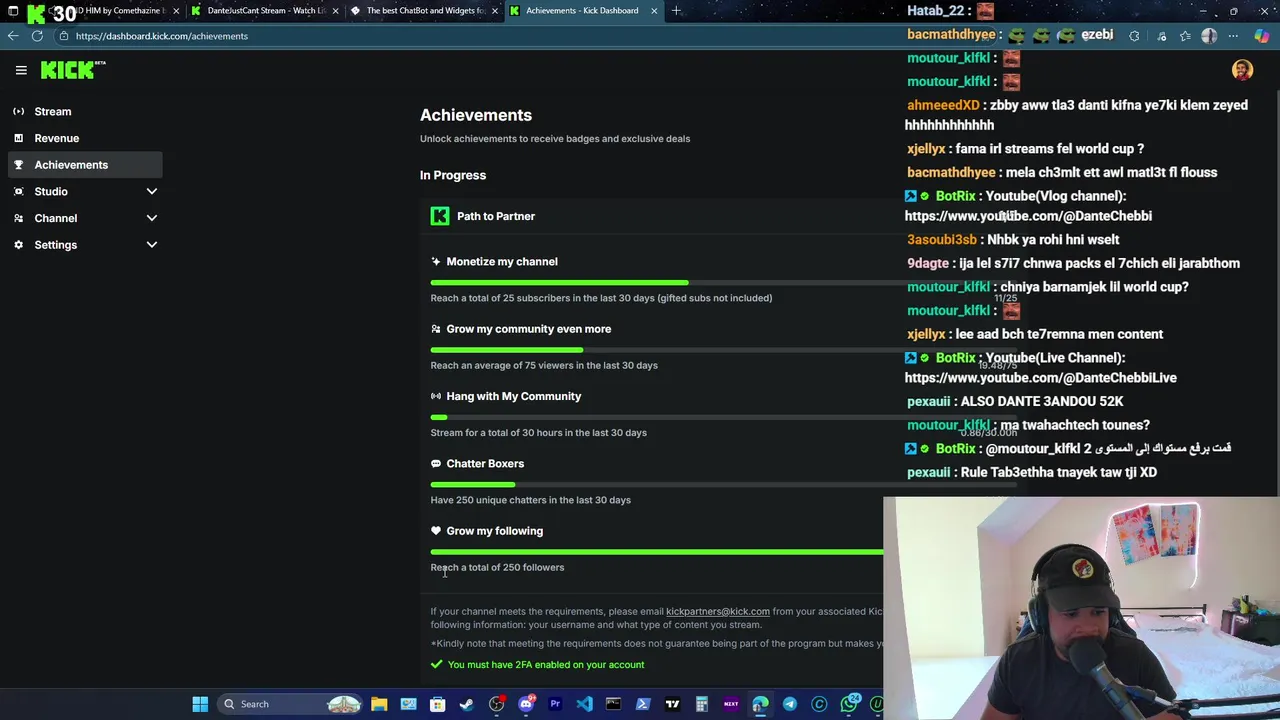Screen dimensions: 1280x720
Task: Click the kickpartners@kick.com email link
Action: [718, 611]
